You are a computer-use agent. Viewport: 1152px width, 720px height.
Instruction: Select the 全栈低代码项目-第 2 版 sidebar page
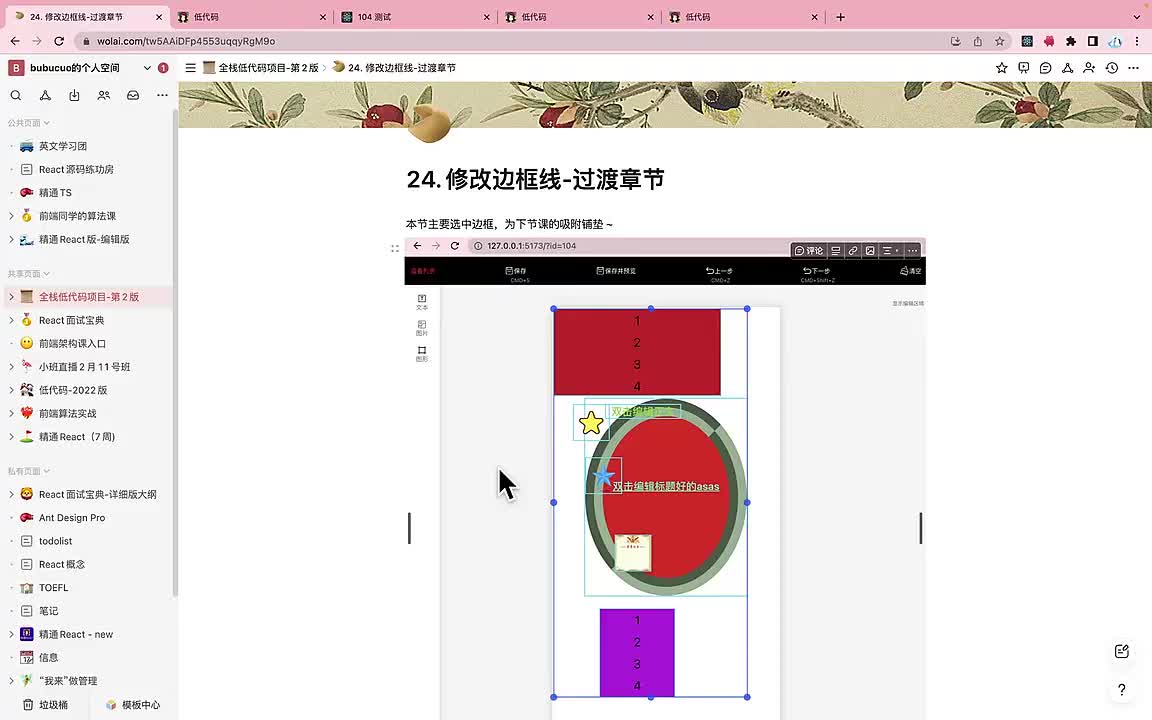pos(88,297)
